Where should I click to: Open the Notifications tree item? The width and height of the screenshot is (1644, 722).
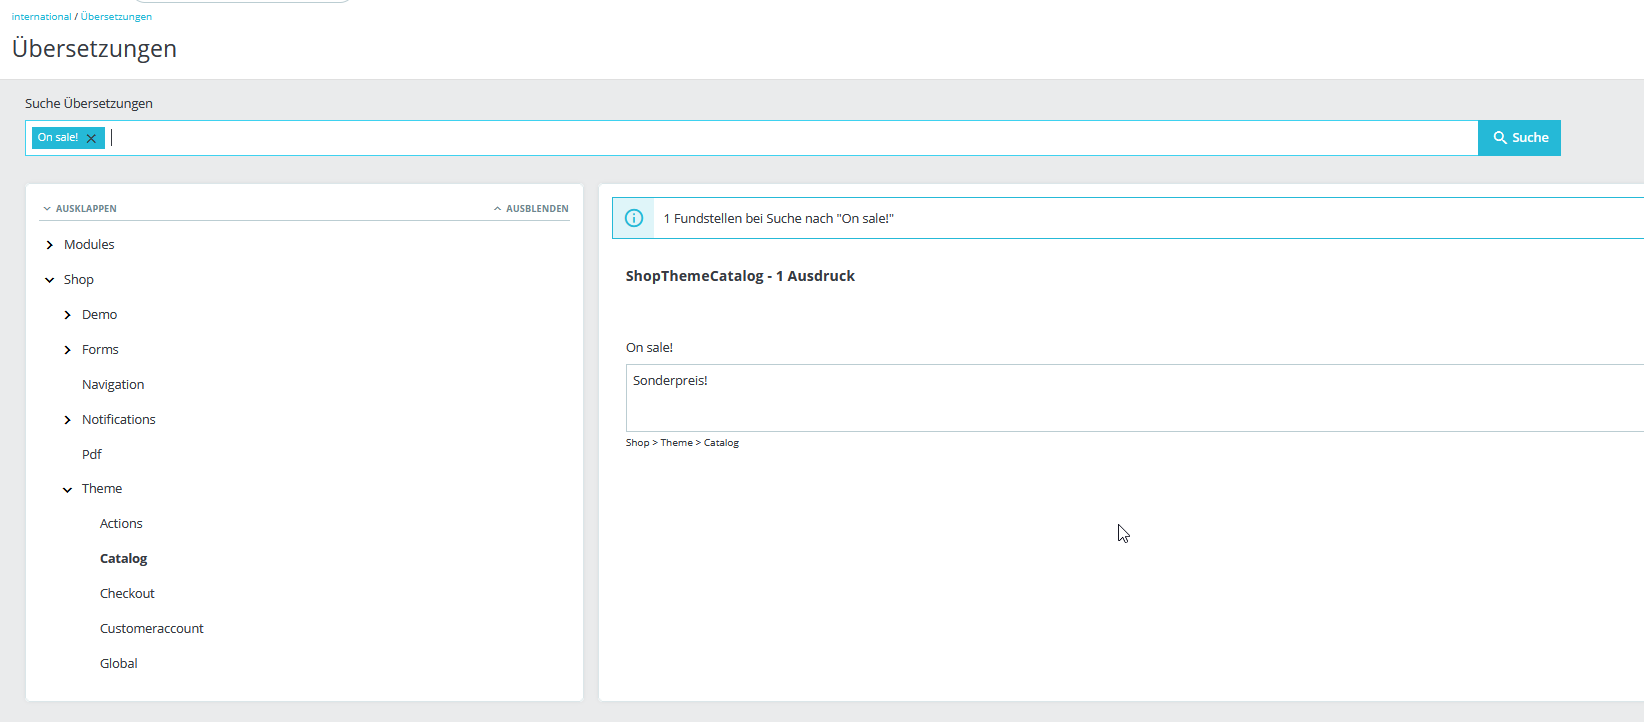coord(119,420)
